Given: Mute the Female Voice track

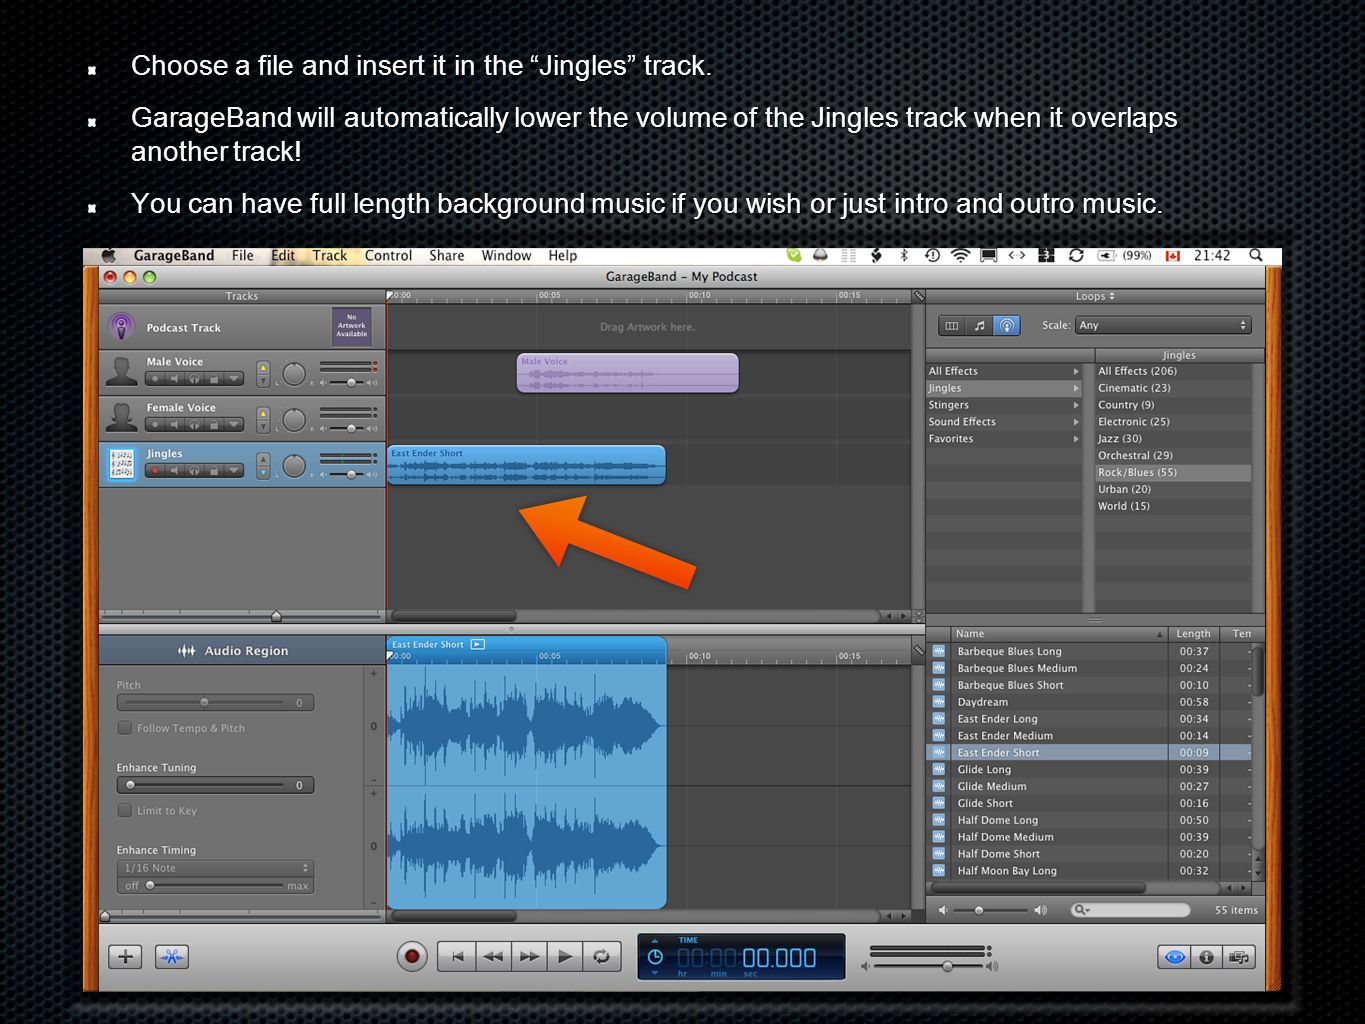Looking at the screenshot, I should click(174, 424).
